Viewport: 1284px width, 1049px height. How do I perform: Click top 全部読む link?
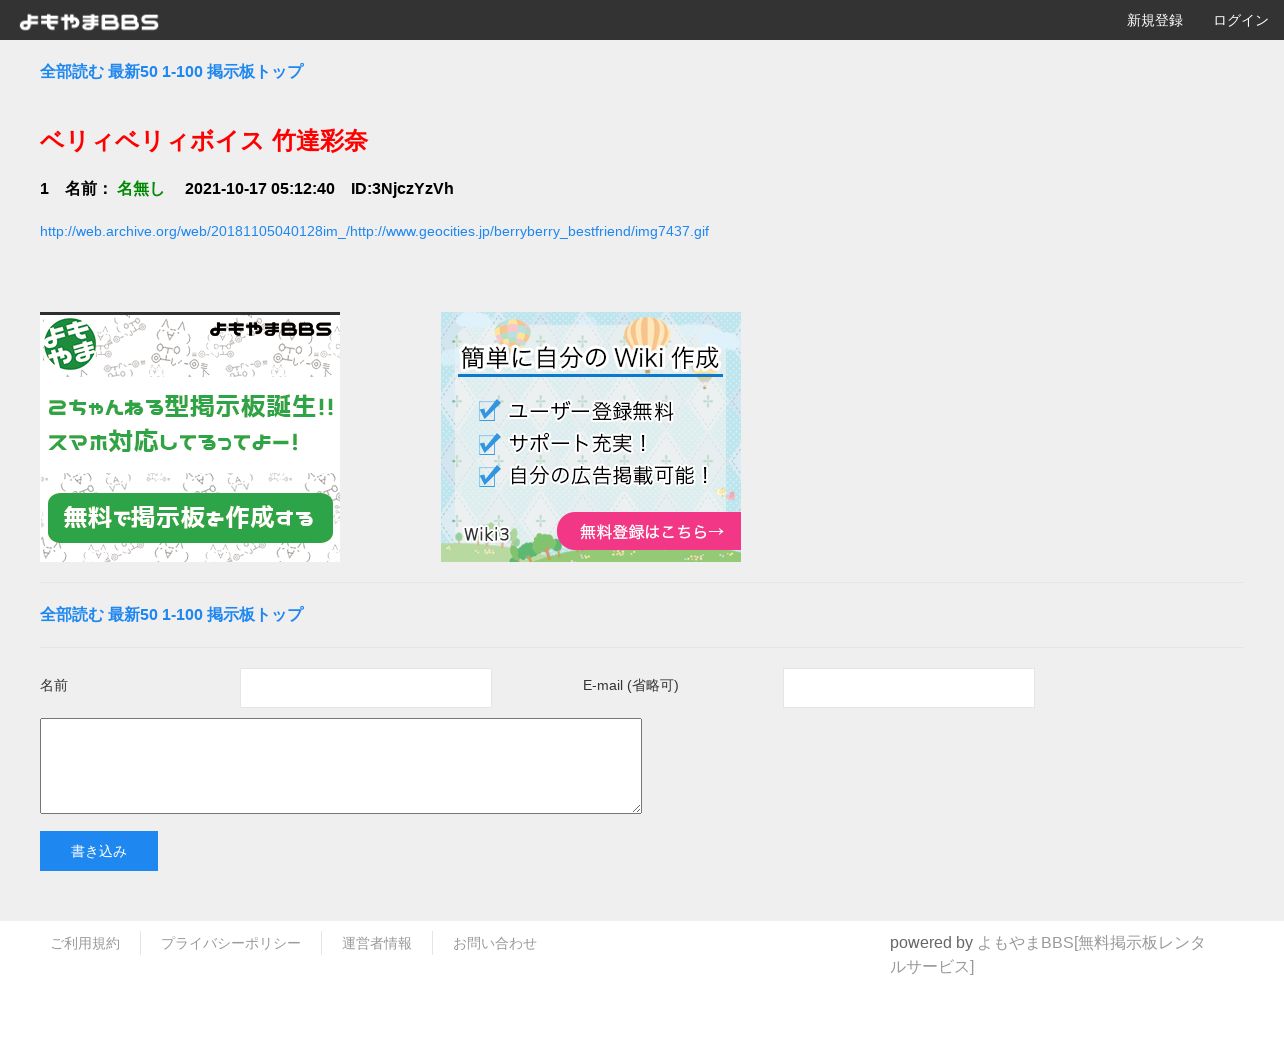point(72,72)
